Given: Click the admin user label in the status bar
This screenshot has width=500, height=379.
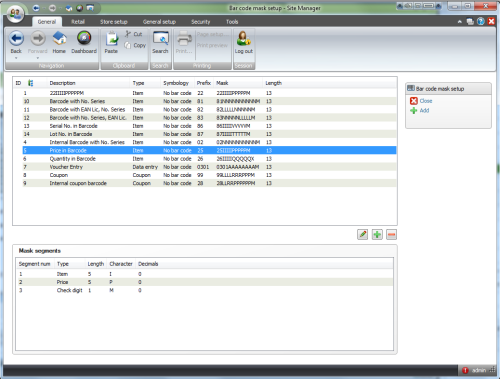Looking at the screenshot, I should pos(479,370).
